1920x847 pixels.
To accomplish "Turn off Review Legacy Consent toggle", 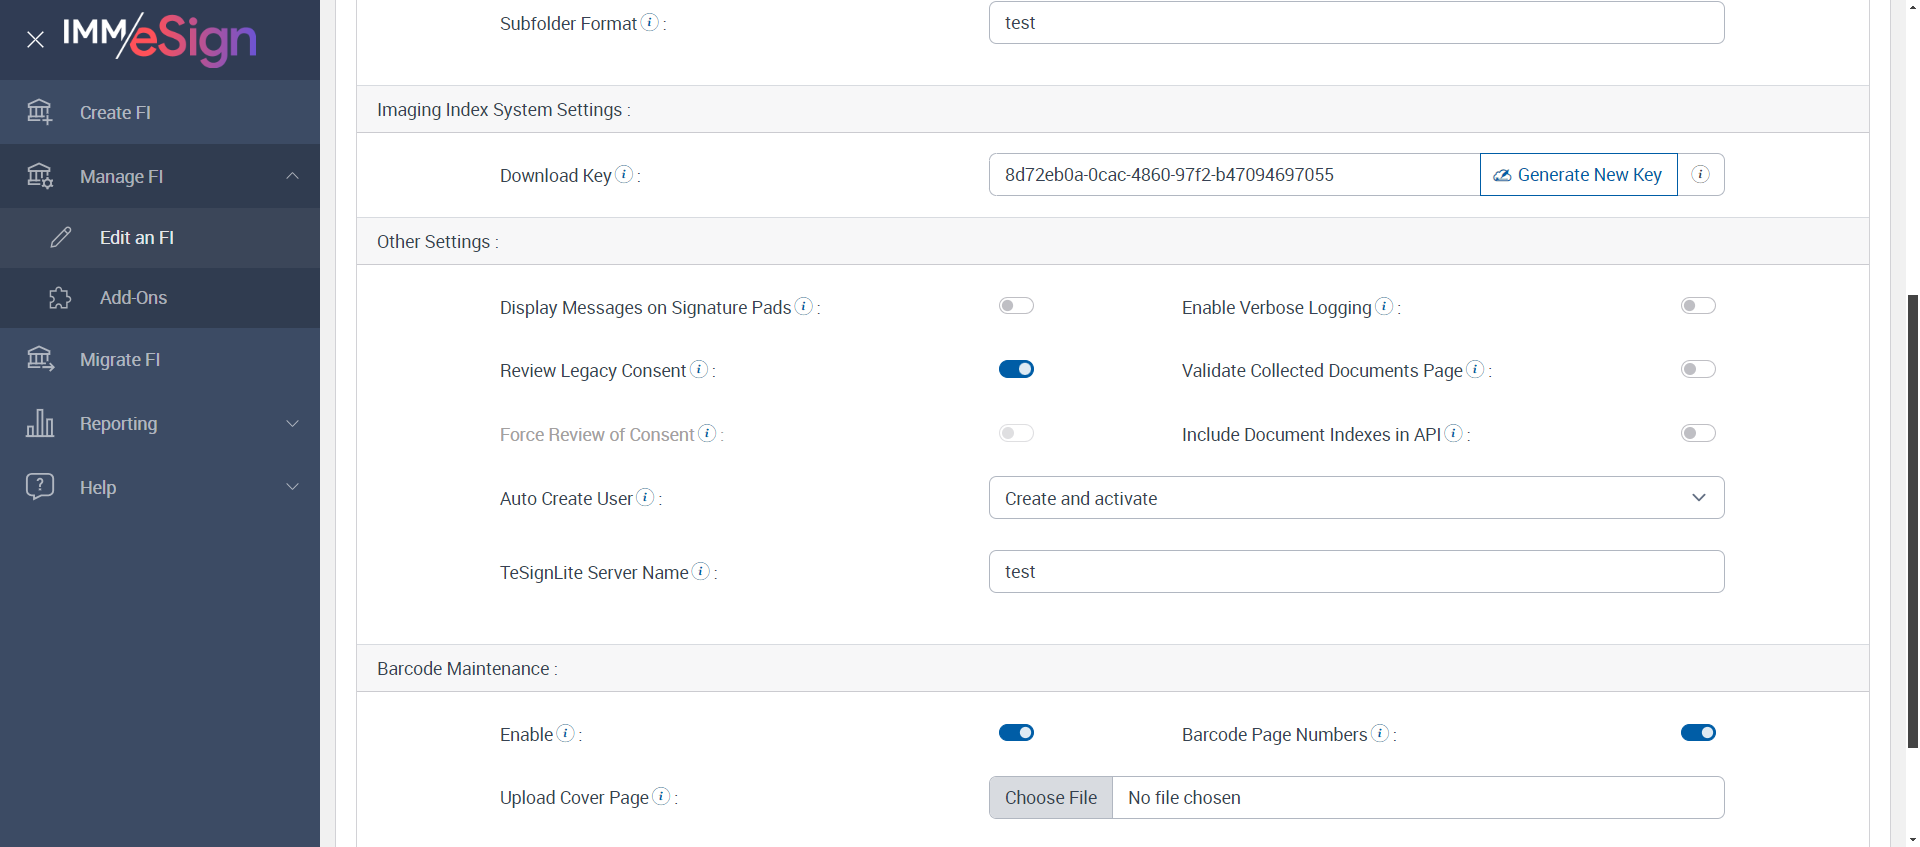I will coord(1016,370).
